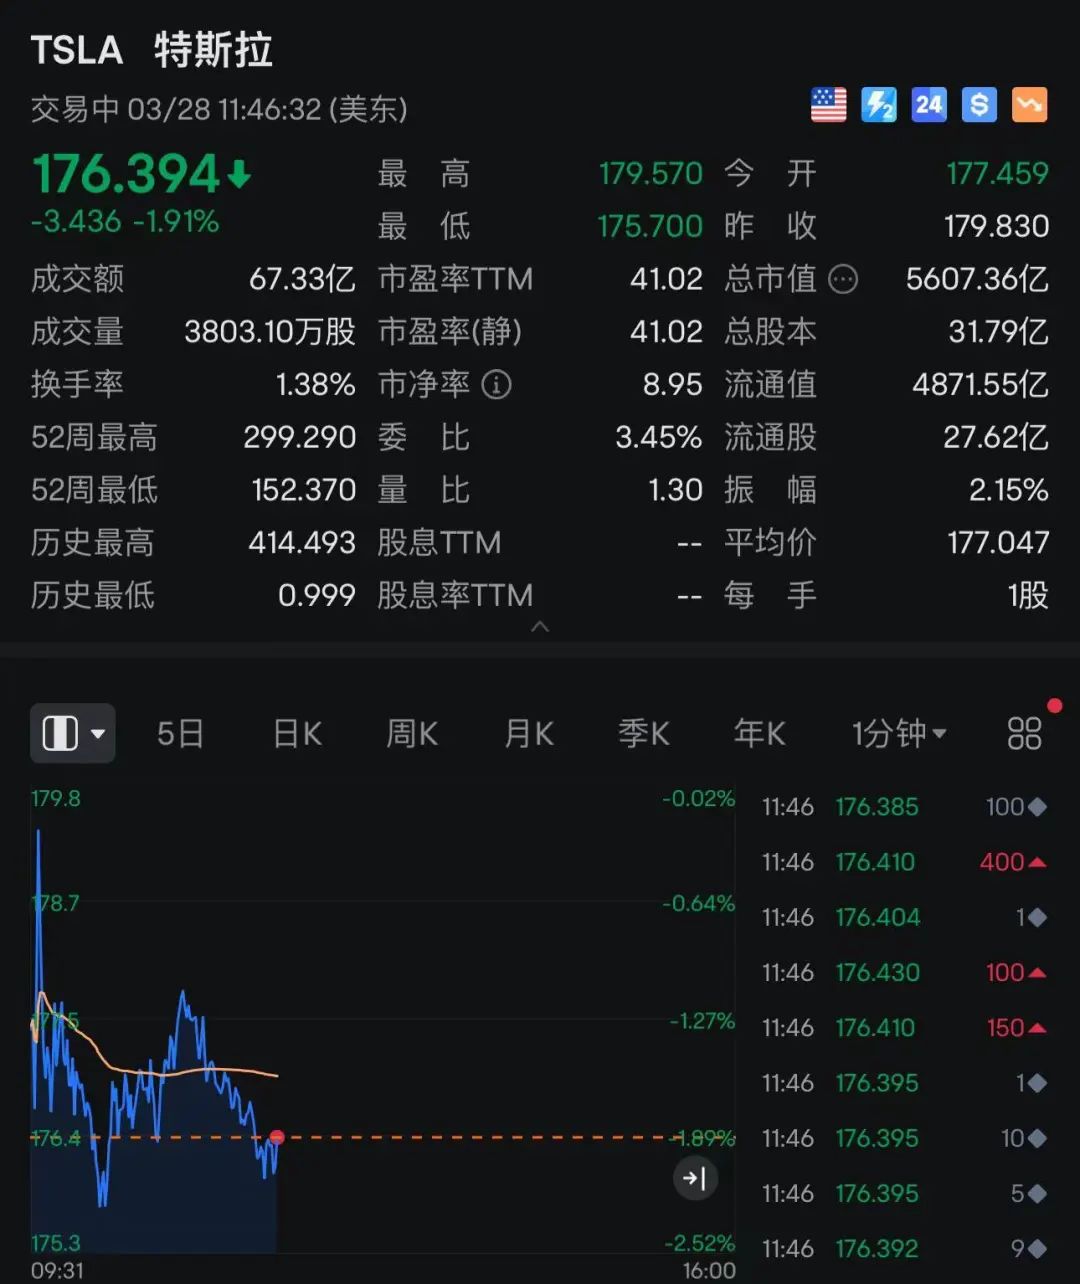Screen dimensions: 1080x1284
Task: Open the four-square chart tools grid icon
Action: click(x=1024, y=734)
